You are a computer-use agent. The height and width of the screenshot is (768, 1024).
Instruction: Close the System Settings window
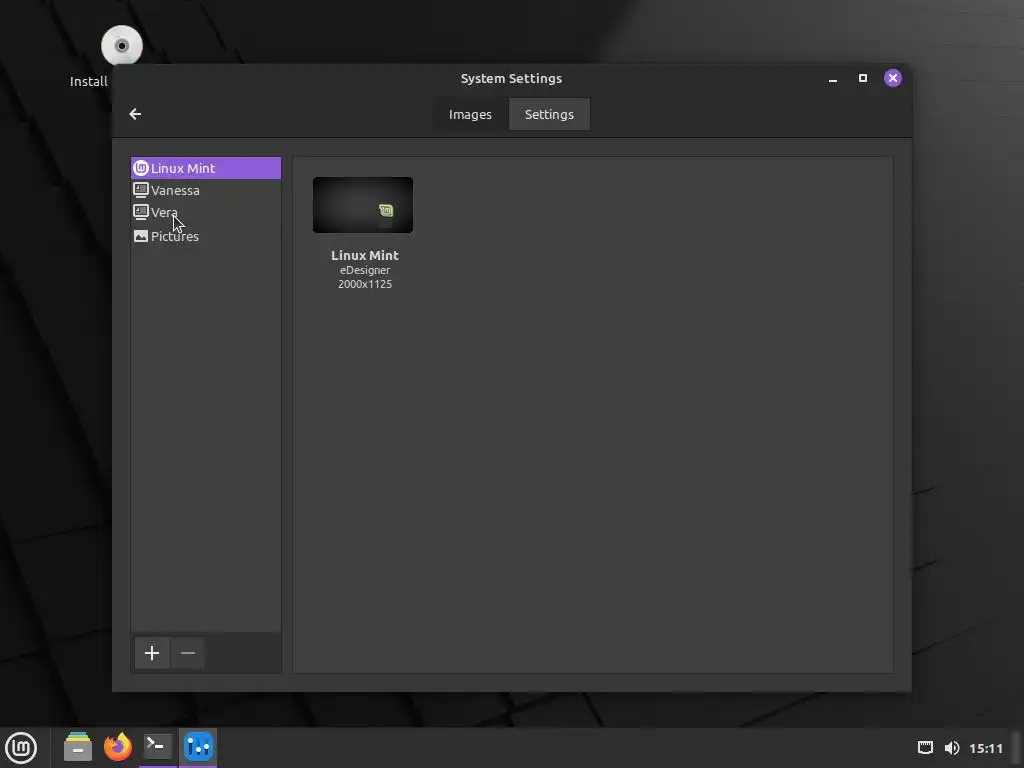(x=893, y=78)
